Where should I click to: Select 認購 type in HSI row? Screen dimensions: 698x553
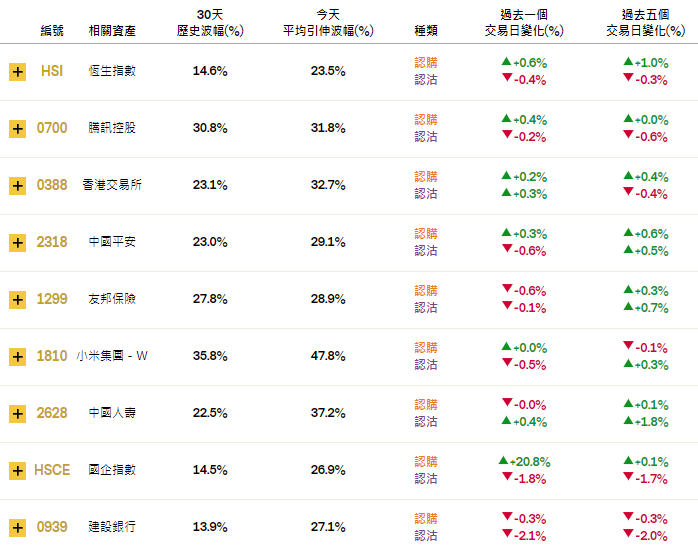tap(426, 62)
